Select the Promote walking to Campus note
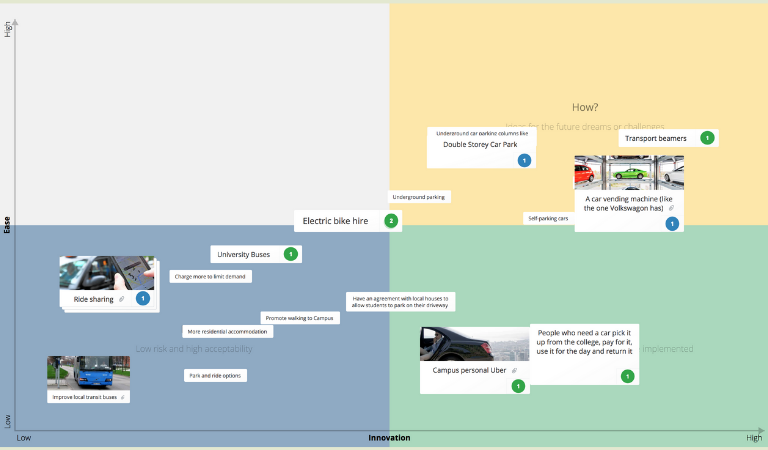 300,318
